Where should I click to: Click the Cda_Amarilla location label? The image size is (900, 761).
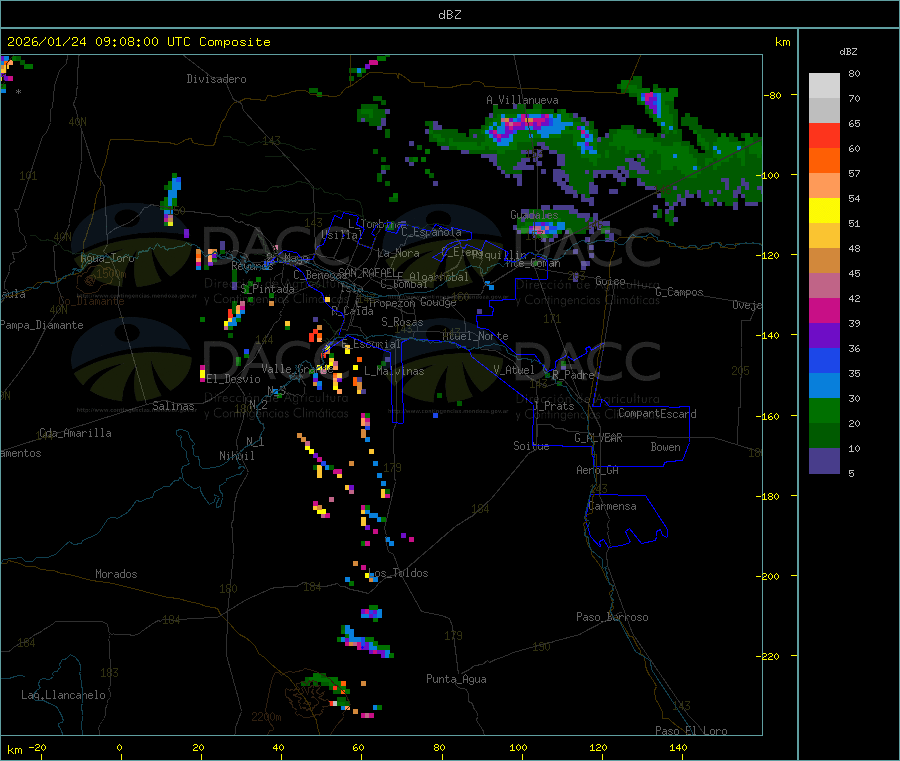(x=75, y=433)
